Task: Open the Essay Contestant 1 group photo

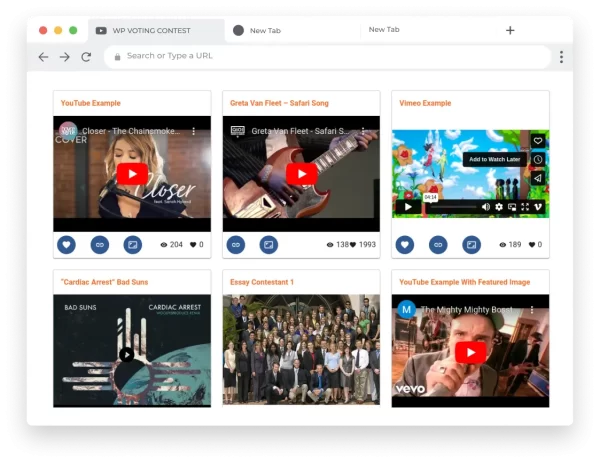Action: click(301, 349)
